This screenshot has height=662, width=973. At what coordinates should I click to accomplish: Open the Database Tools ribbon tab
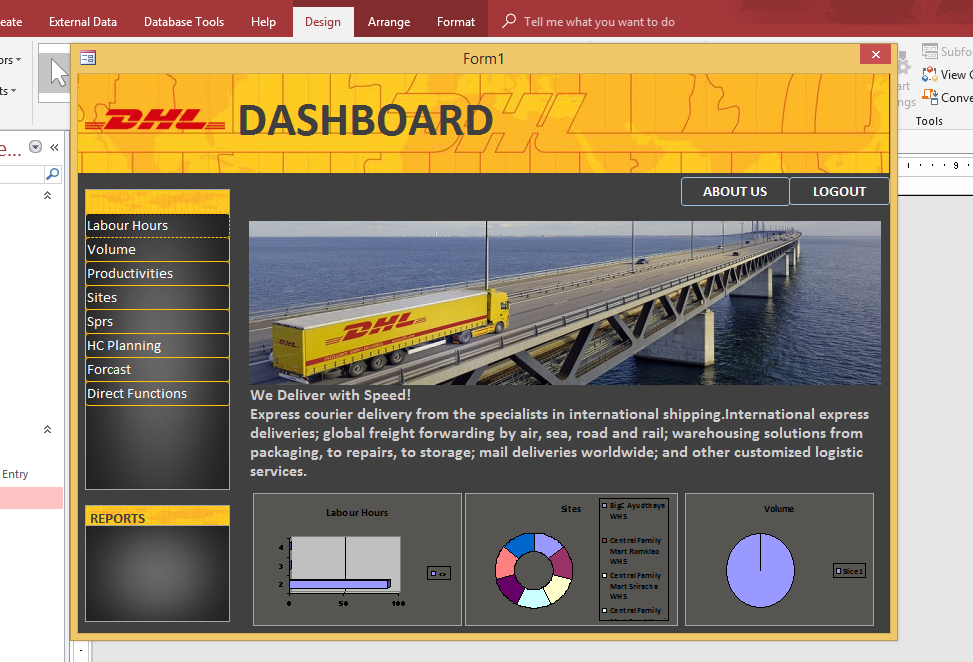tap(184, 22)
